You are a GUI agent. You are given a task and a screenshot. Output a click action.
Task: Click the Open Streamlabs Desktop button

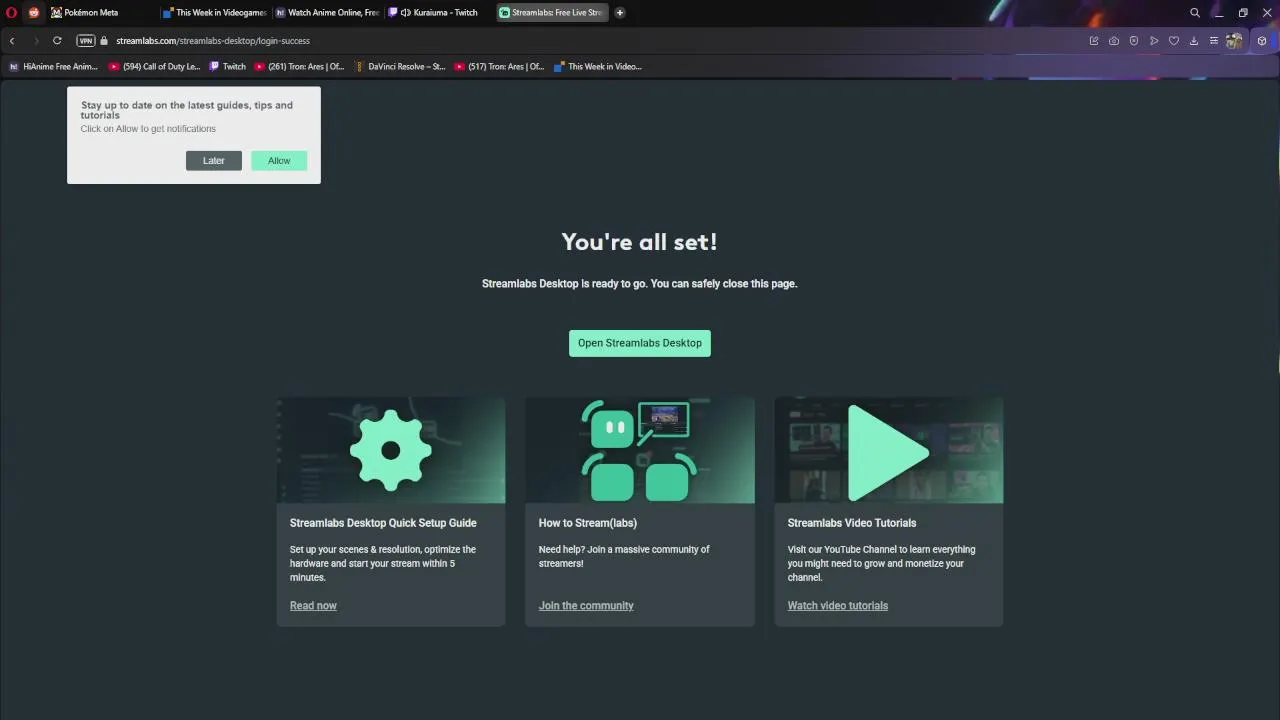[640, 343]
